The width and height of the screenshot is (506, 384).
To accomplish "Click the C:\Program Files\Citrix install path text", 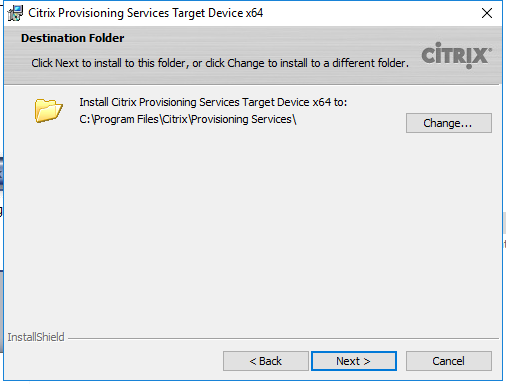I will pos(188,119).
